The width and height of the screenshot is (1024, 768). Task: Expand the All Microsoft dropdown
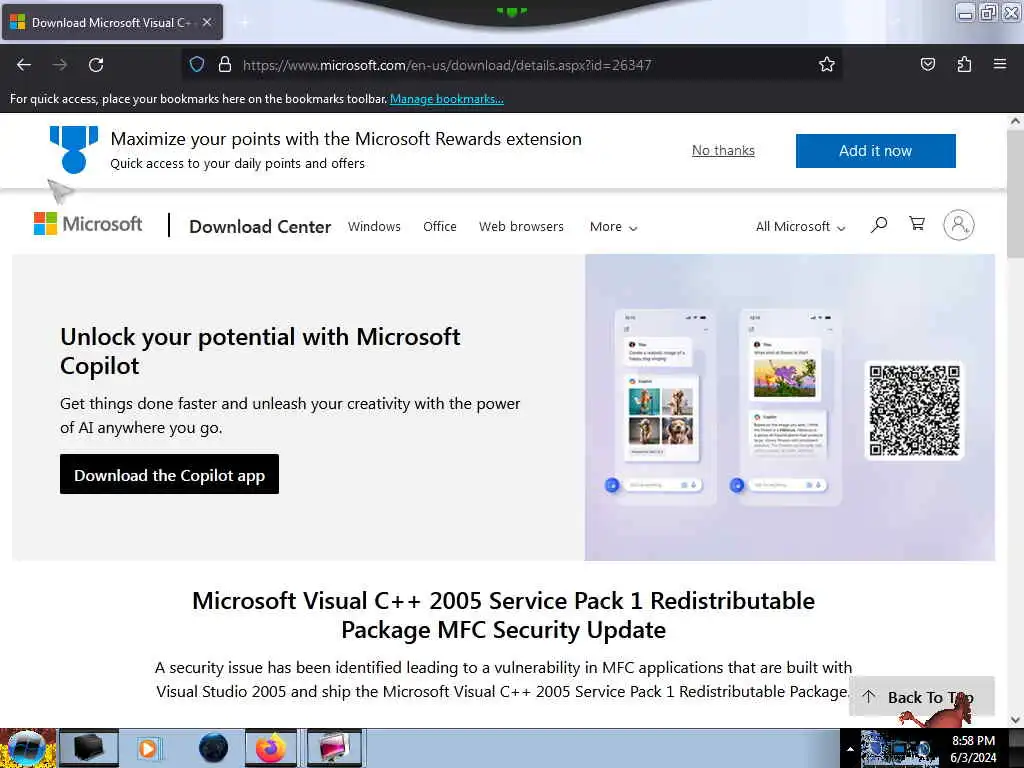tap(801, 227)
